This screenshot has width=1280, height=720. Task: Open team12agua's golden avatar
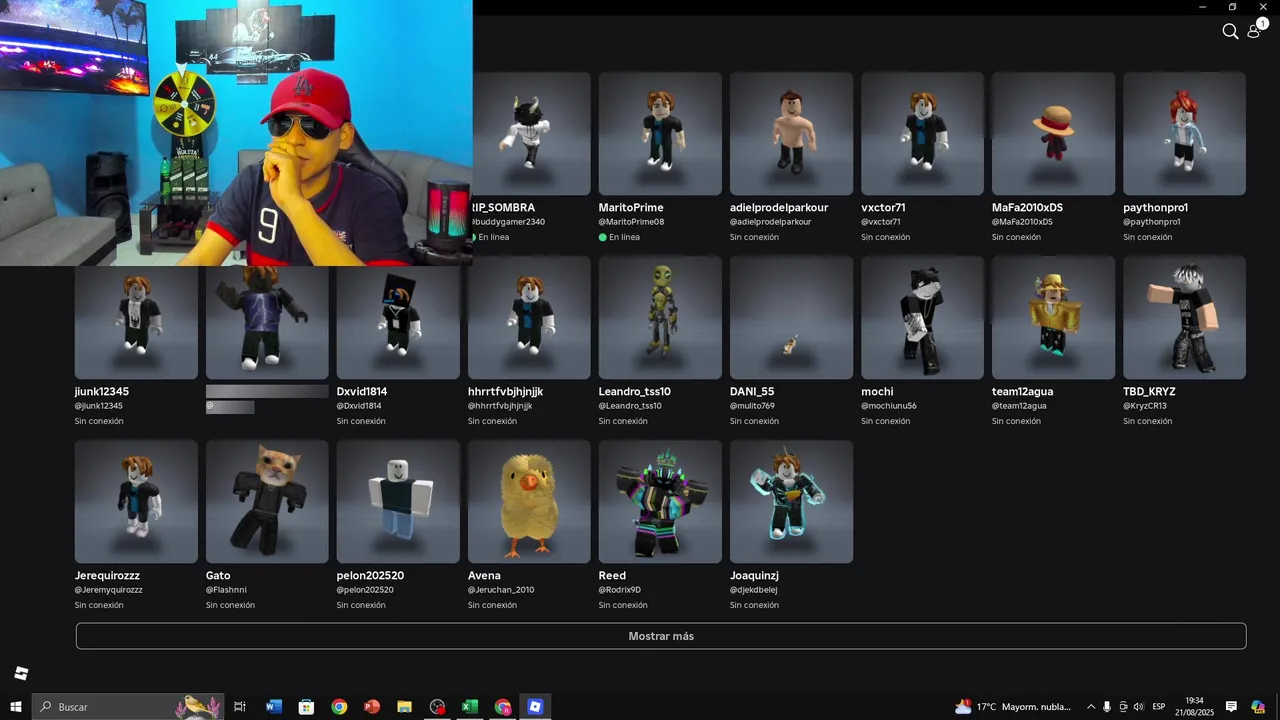point(1053,317)
